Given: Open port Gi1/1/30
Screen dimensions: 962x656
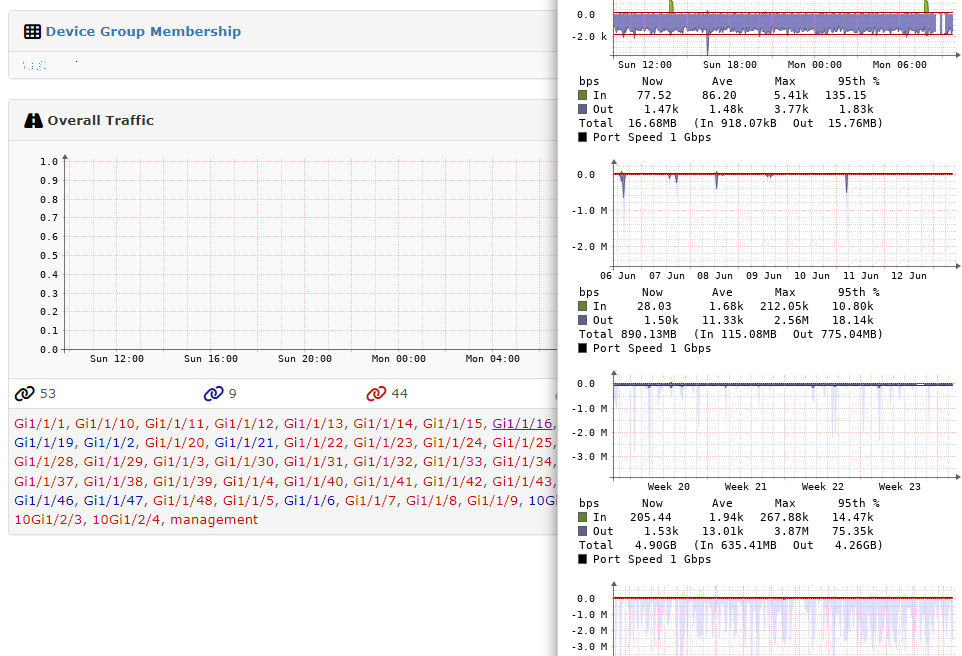Looking at the screenshot, I should pos(244,461).
